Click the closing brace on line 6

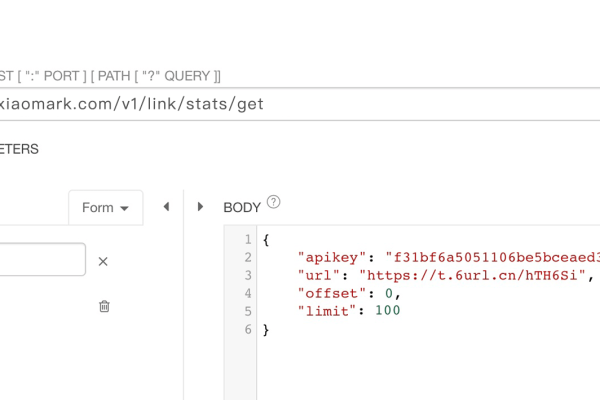(x=266, y=329)
